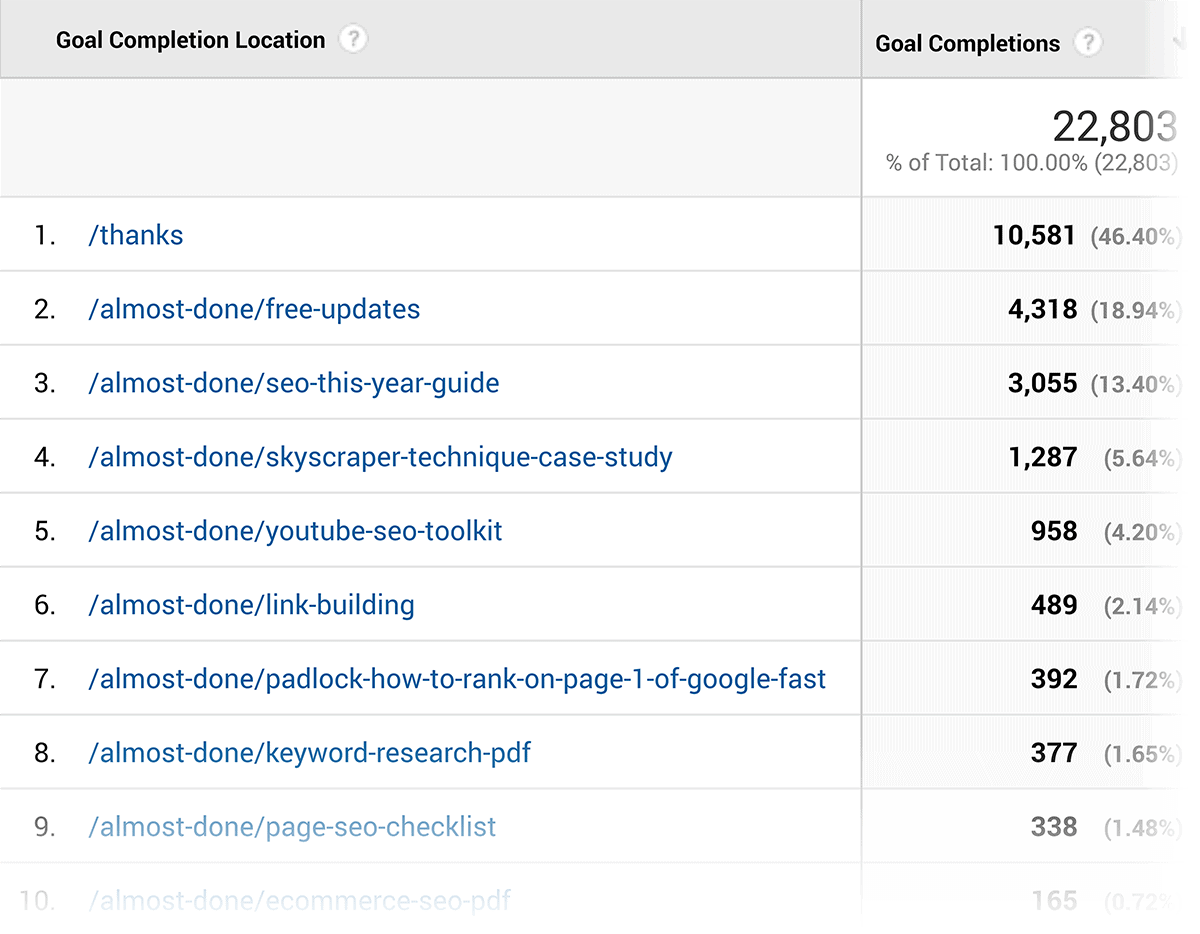Click the 958 completions value
The width and height of the screenshot is (1200, 934).
(1054, 531)
